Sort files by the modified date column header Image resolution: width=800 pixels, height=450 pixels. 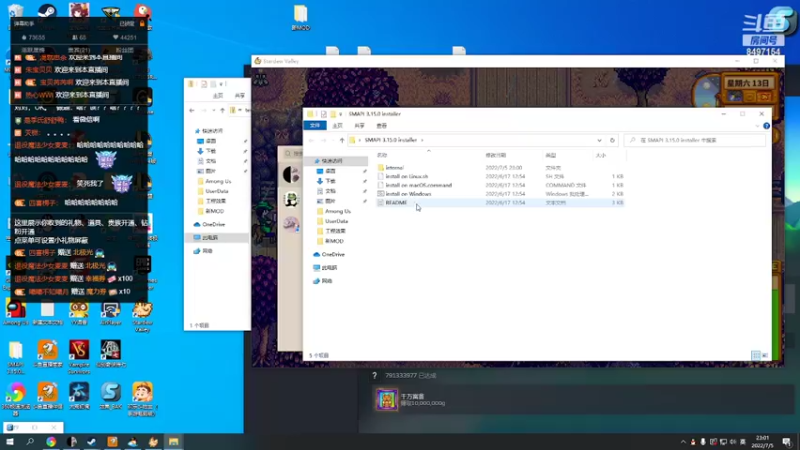coord(496,155)
